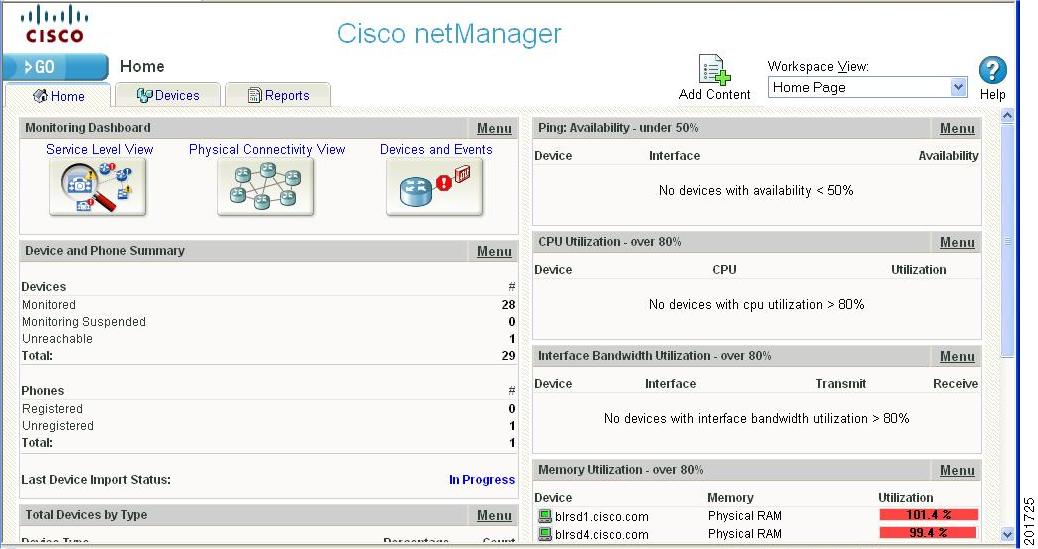Switch to the Devices tab

click(x=167, y=95)
